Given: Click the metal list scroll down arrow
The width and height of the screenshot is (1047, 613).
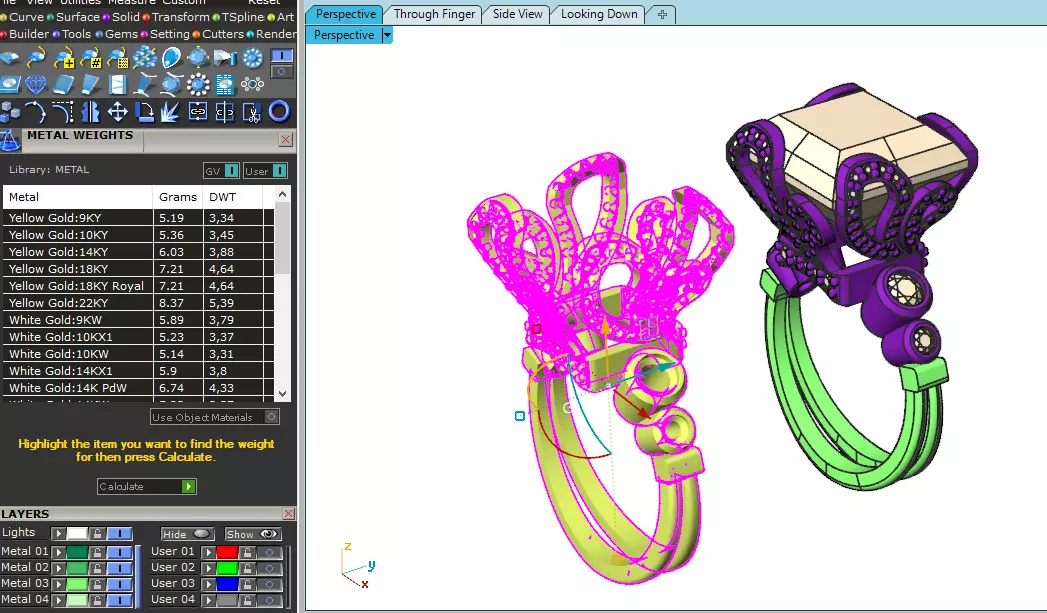Looking at the screenshot, I should tap(282, 394).
